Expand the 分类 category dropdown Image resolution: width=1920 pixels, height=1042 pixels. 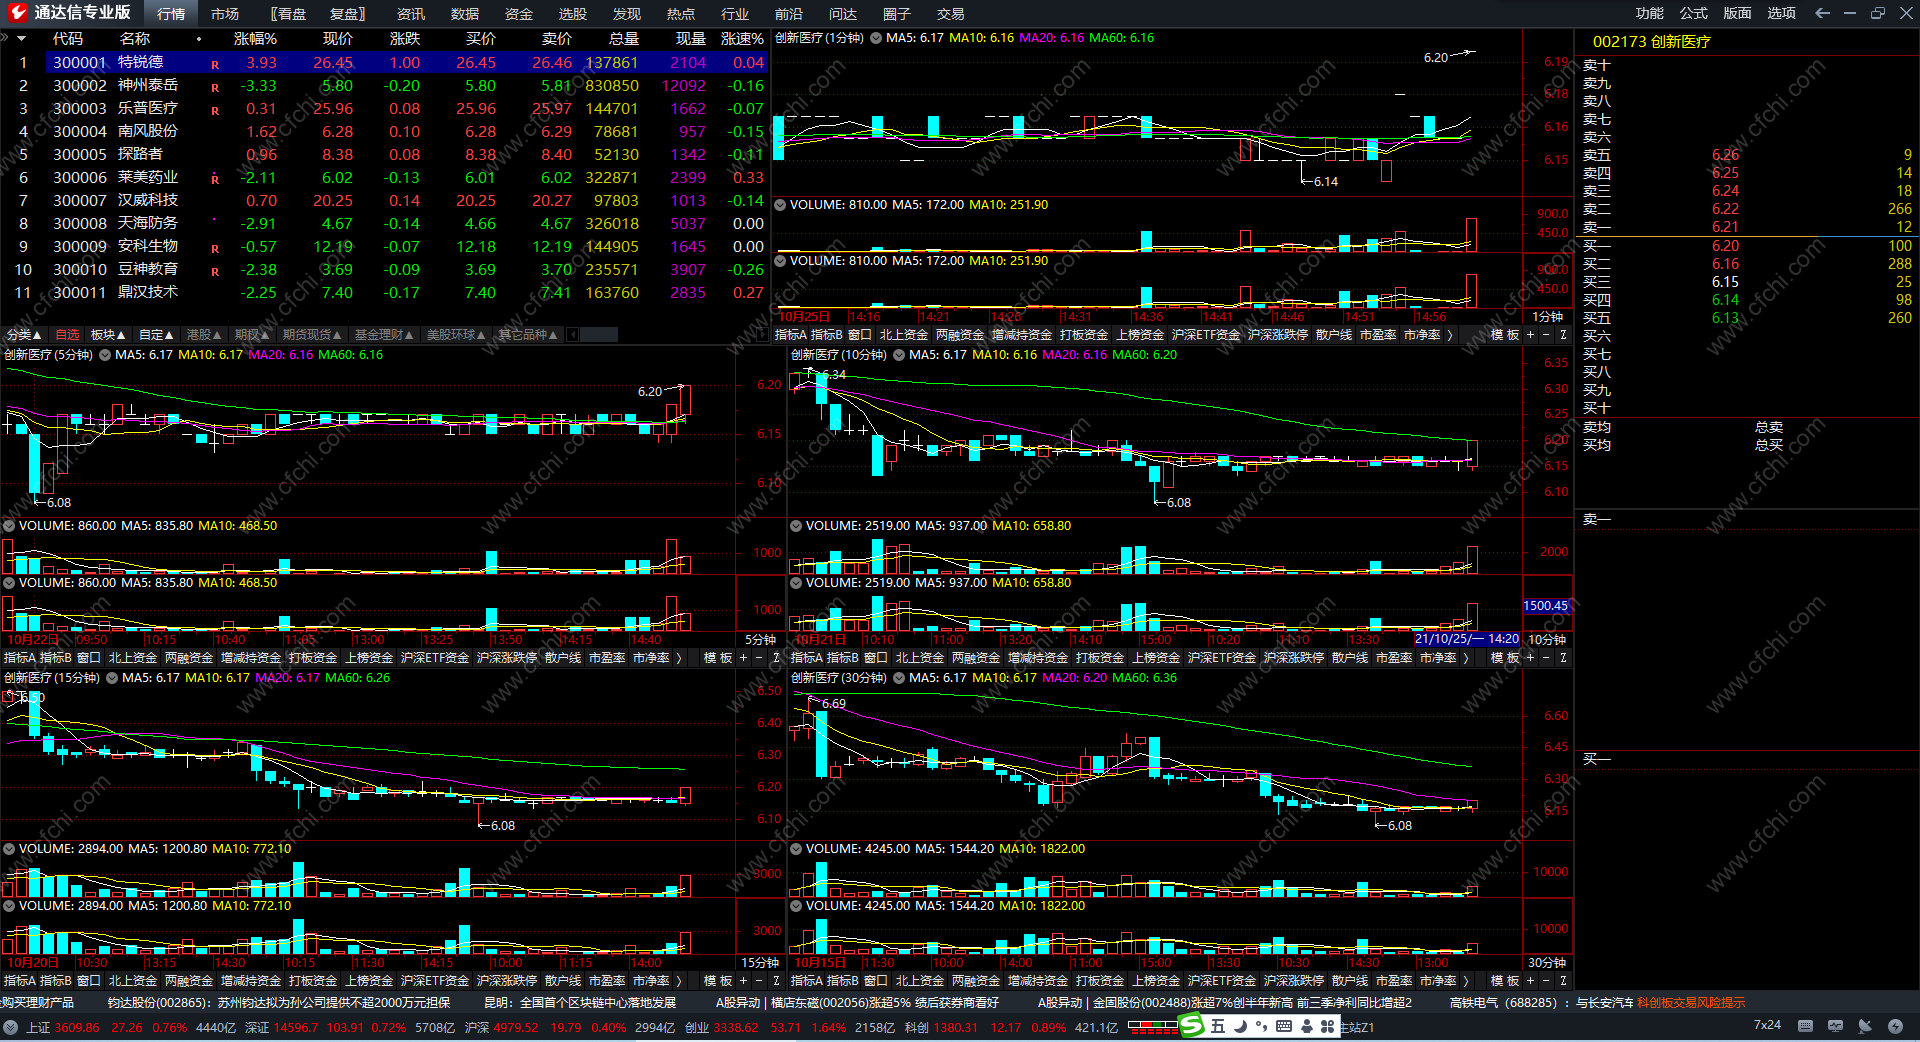(x=24, y=335)
